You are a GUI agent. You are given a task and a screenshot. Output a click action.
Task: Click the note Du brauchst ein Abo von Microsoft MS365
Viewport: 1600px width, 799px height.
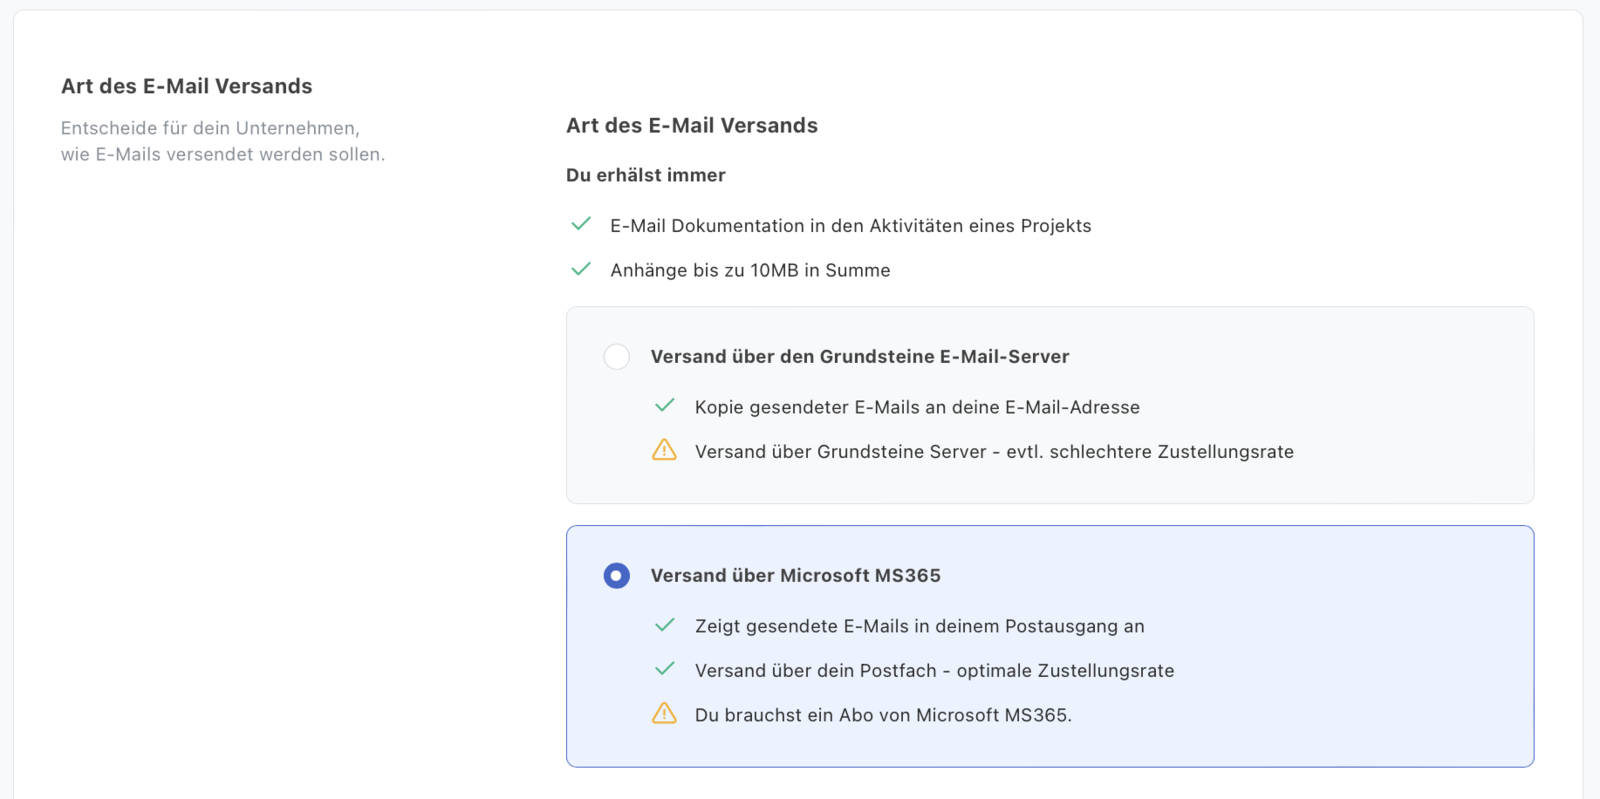[883, 715]
